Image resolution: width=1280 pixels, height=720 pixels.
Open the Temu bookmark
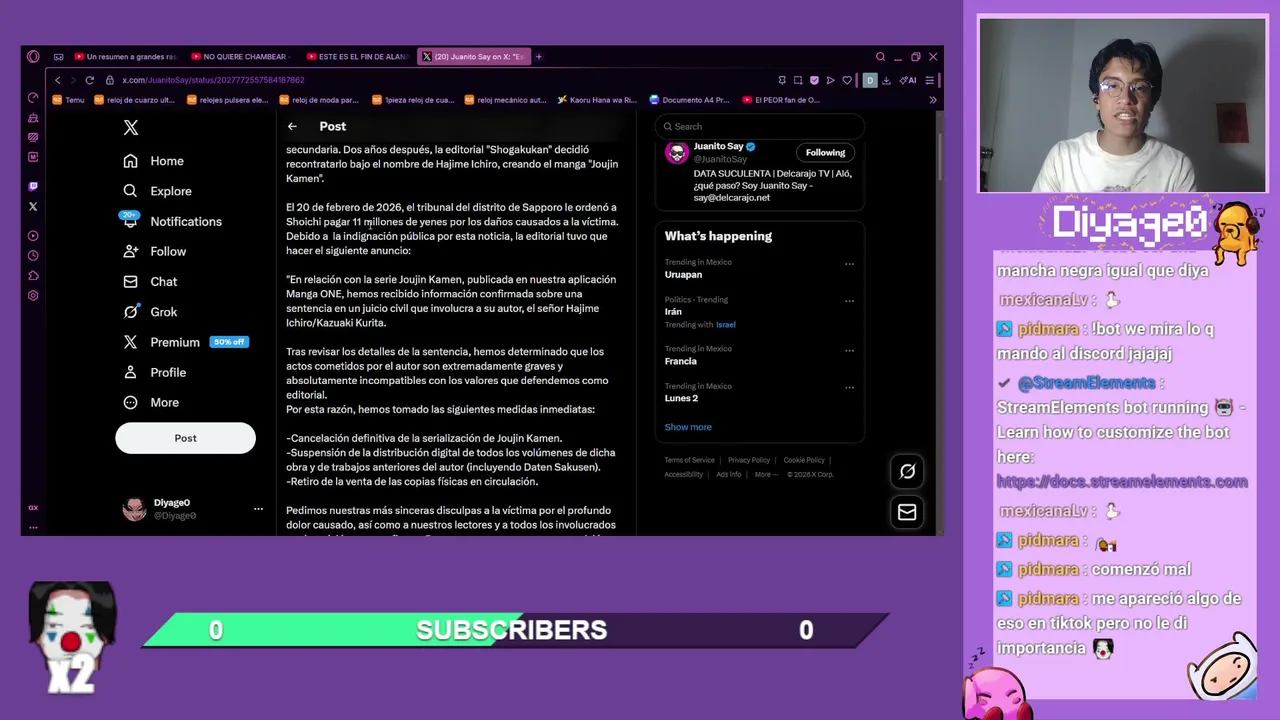click(x=69, y=100)
